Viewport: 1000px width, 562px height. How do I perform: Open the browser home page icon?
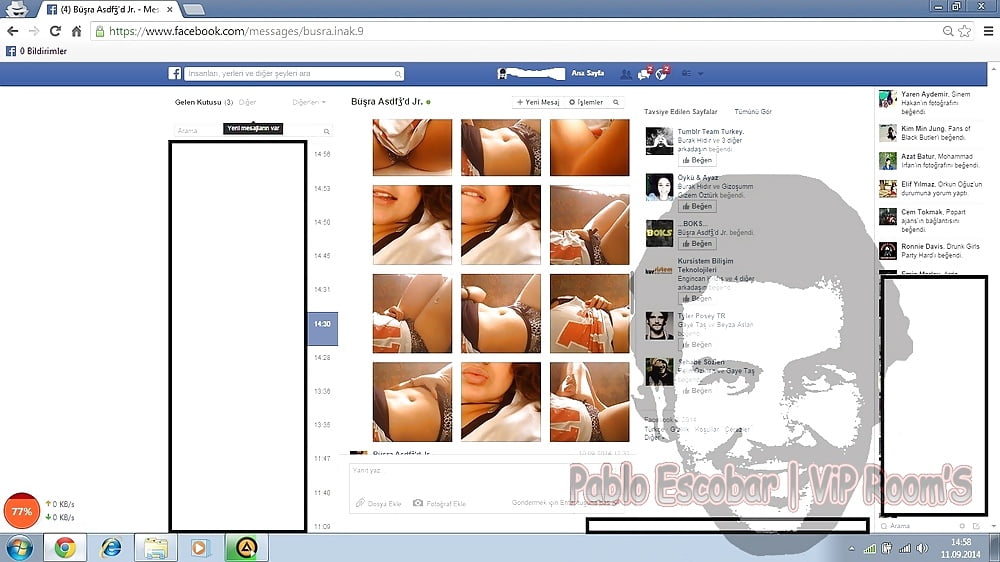[x=77, y=31]
